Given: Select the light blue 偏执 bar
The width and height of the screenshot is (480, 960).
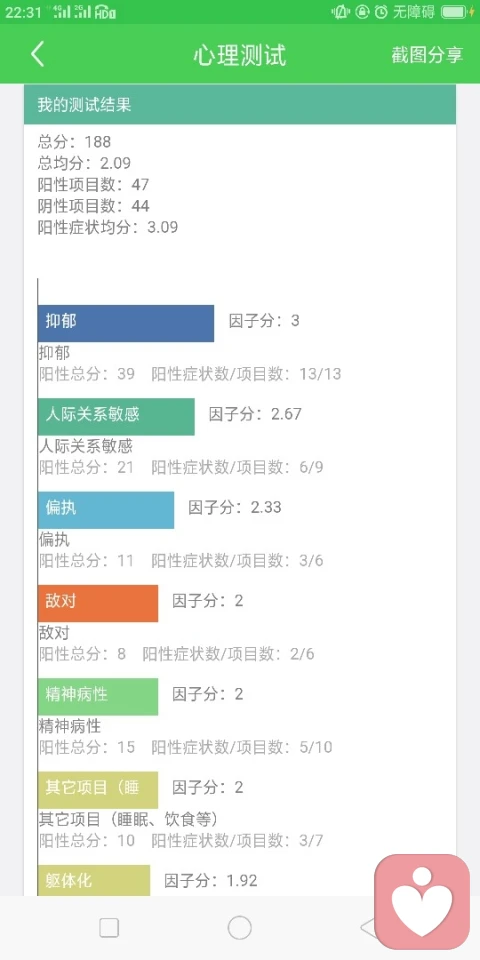Looking at the screenshot, I should (x=105, y=510).
